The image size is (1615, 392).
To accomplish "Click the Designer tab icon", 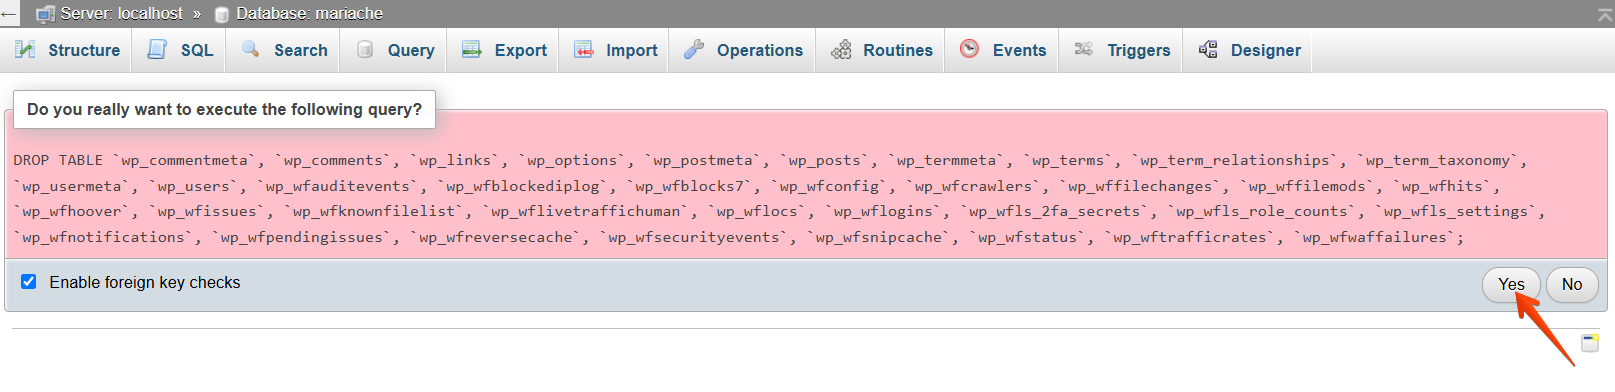I will coord(1208,49).
